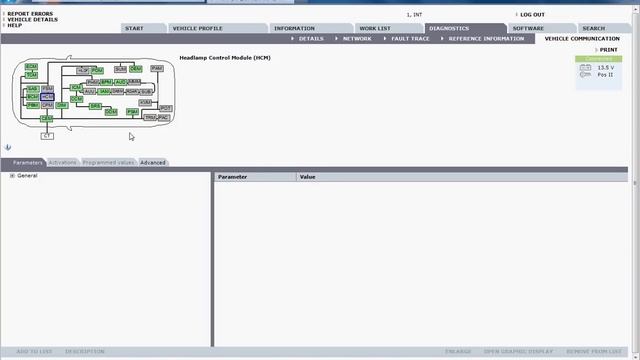Click the Pos II ignition status text
The width and height of the screenshot is (640, 360).
point(605,75)
